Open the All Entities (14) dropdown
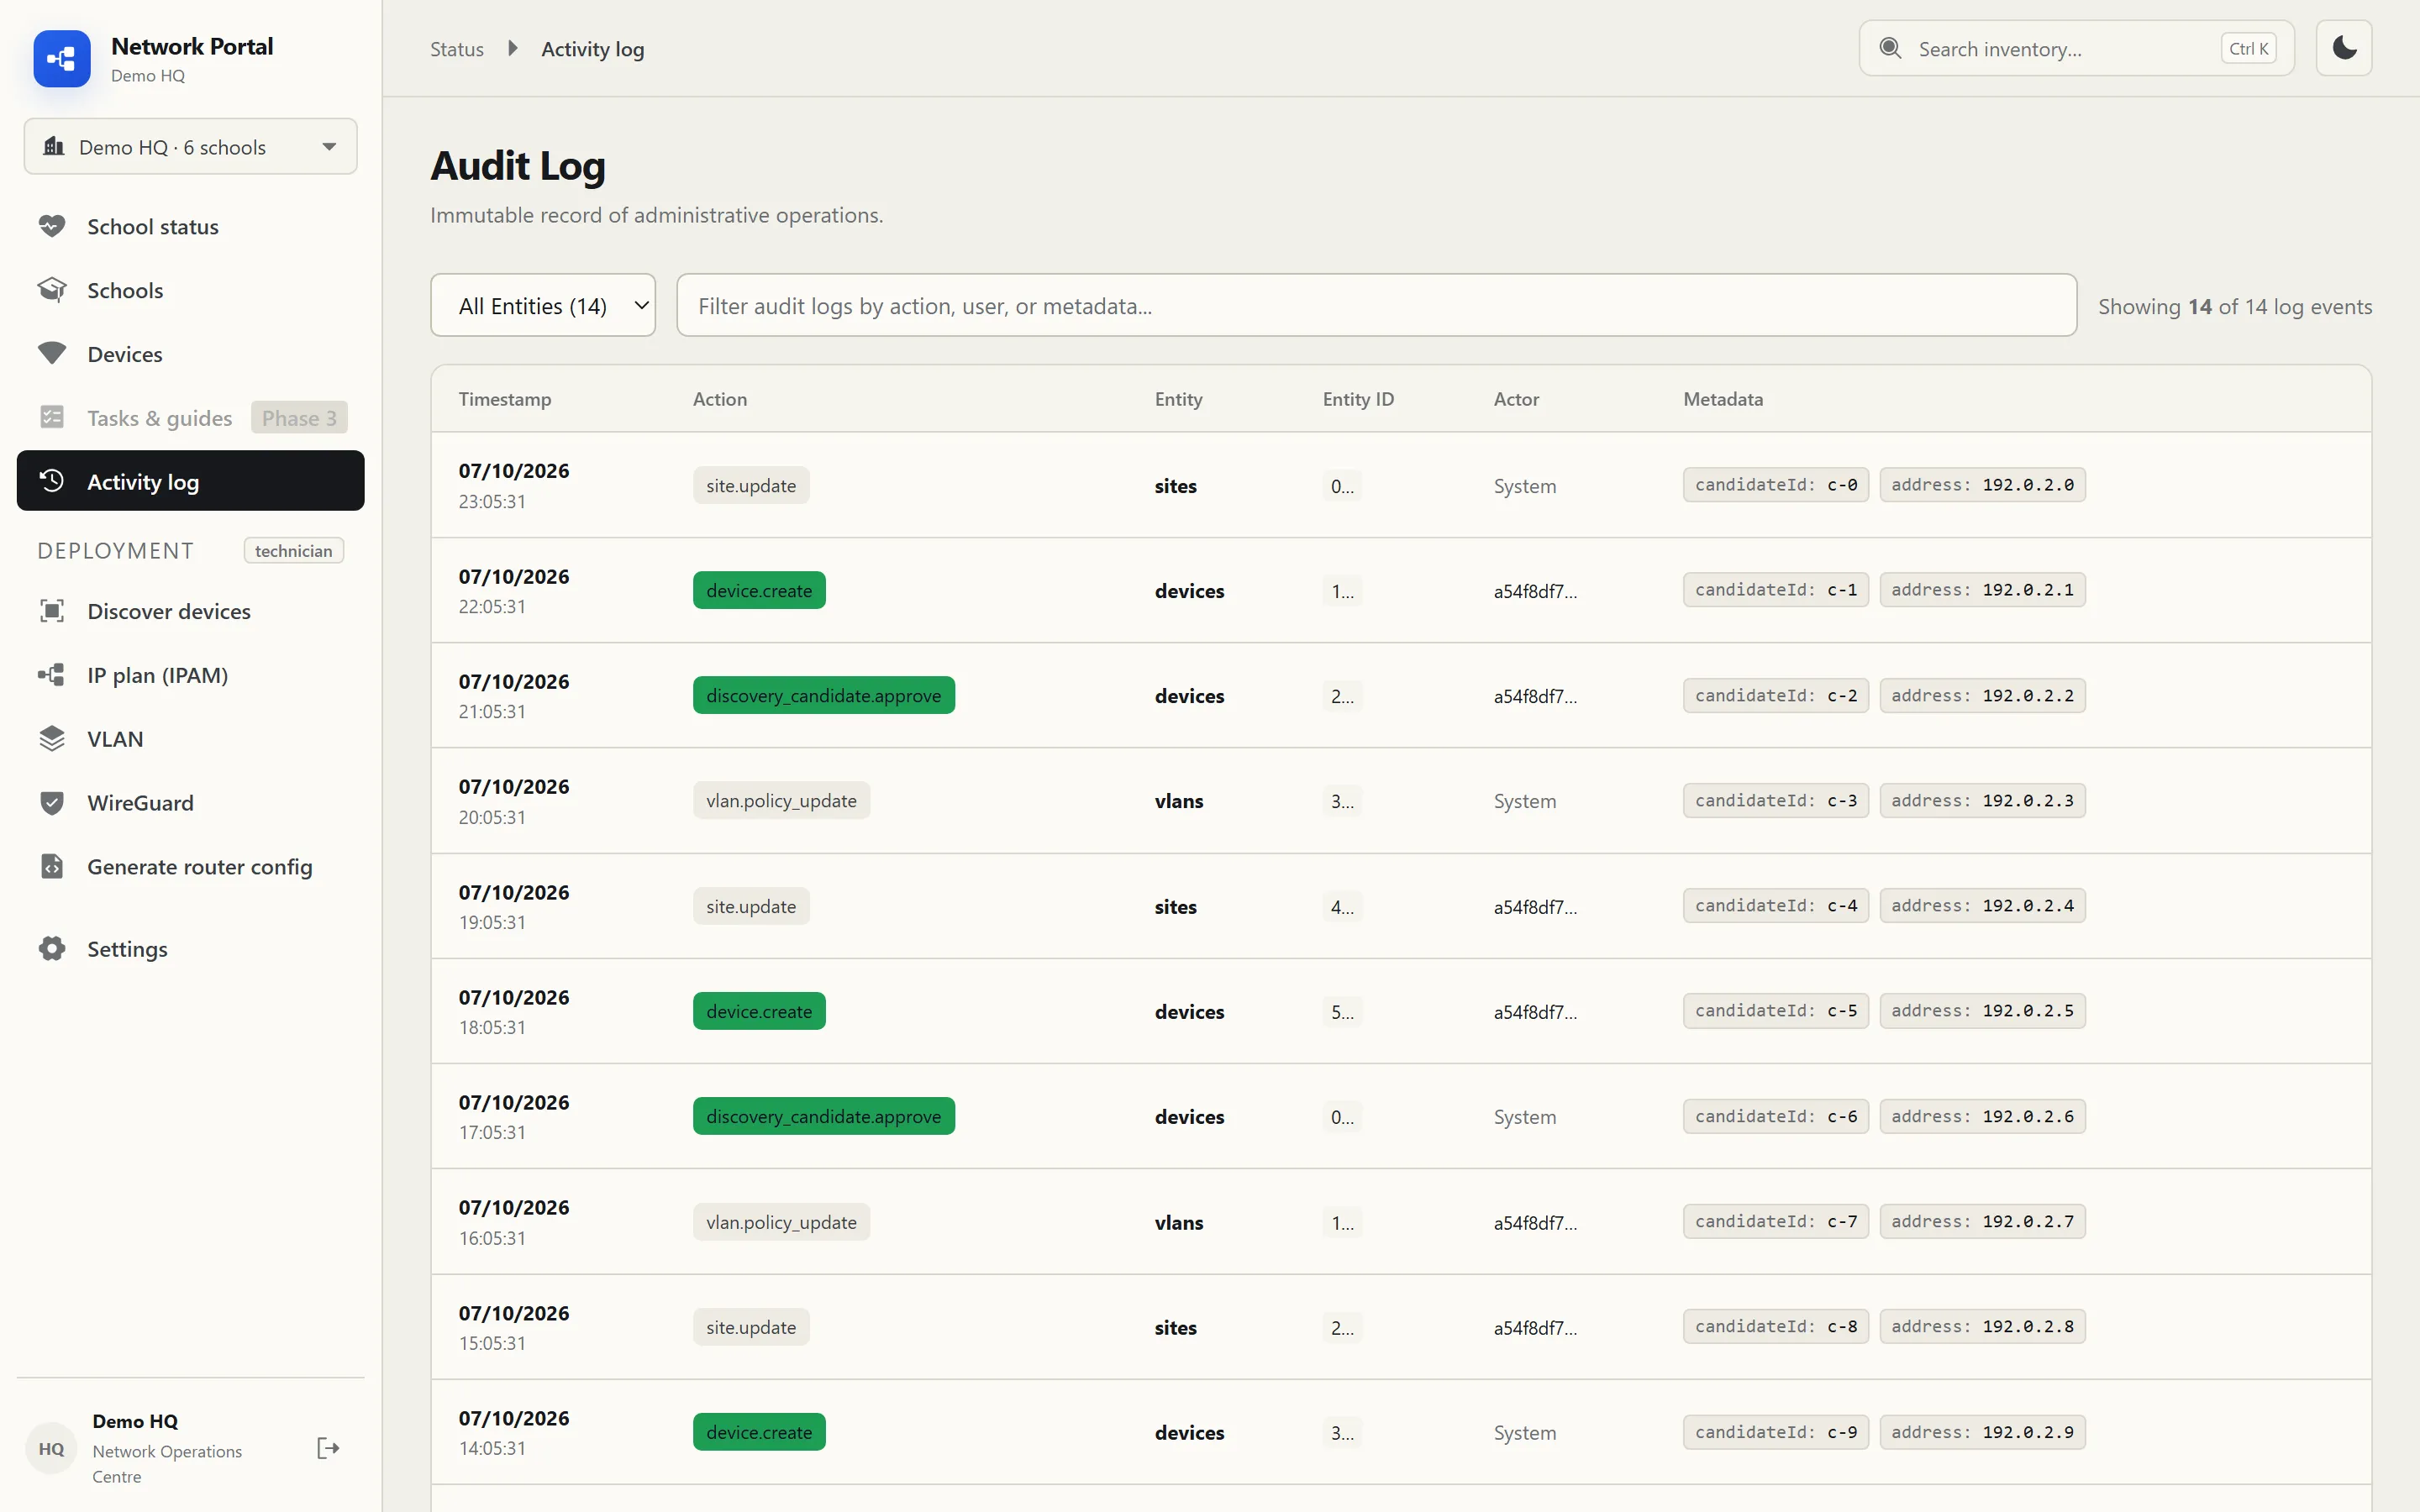This screenshot has height=1512, width=2420. (543, 306)
